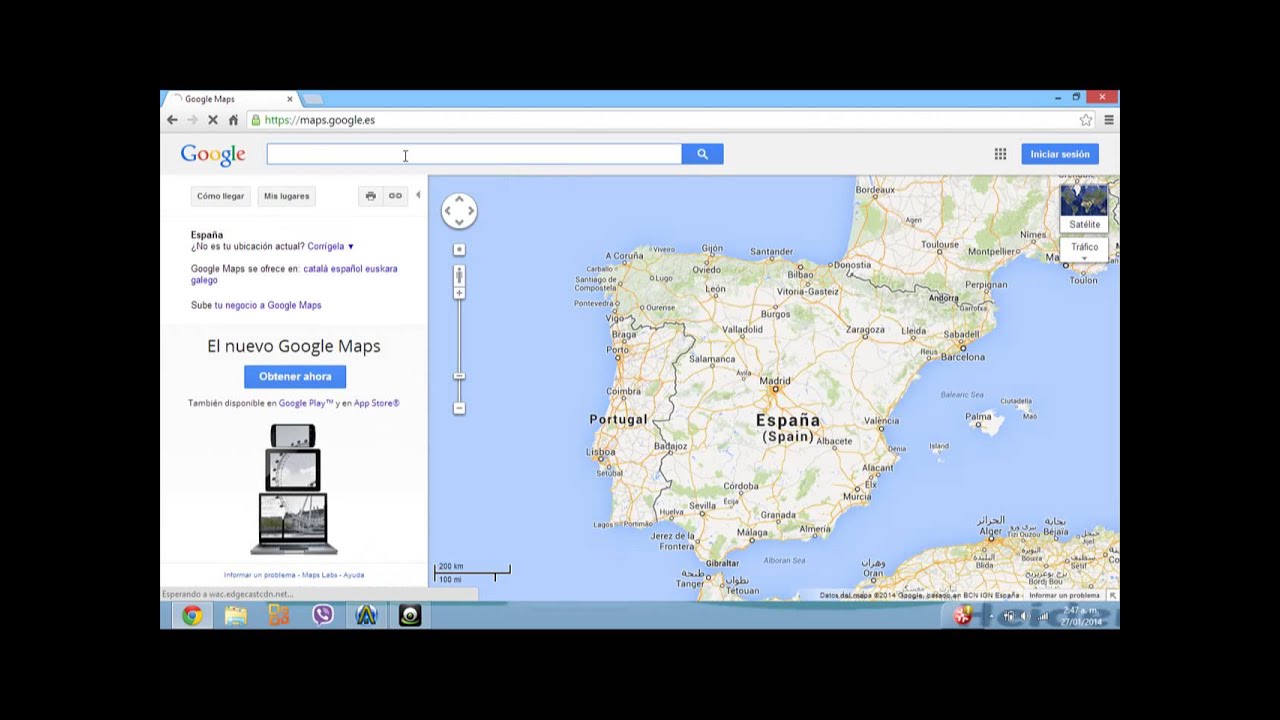This screenshot has width=1280, height=720.
Task: Open tu negocio a Google Maps link
Action: tap(268, 305)
